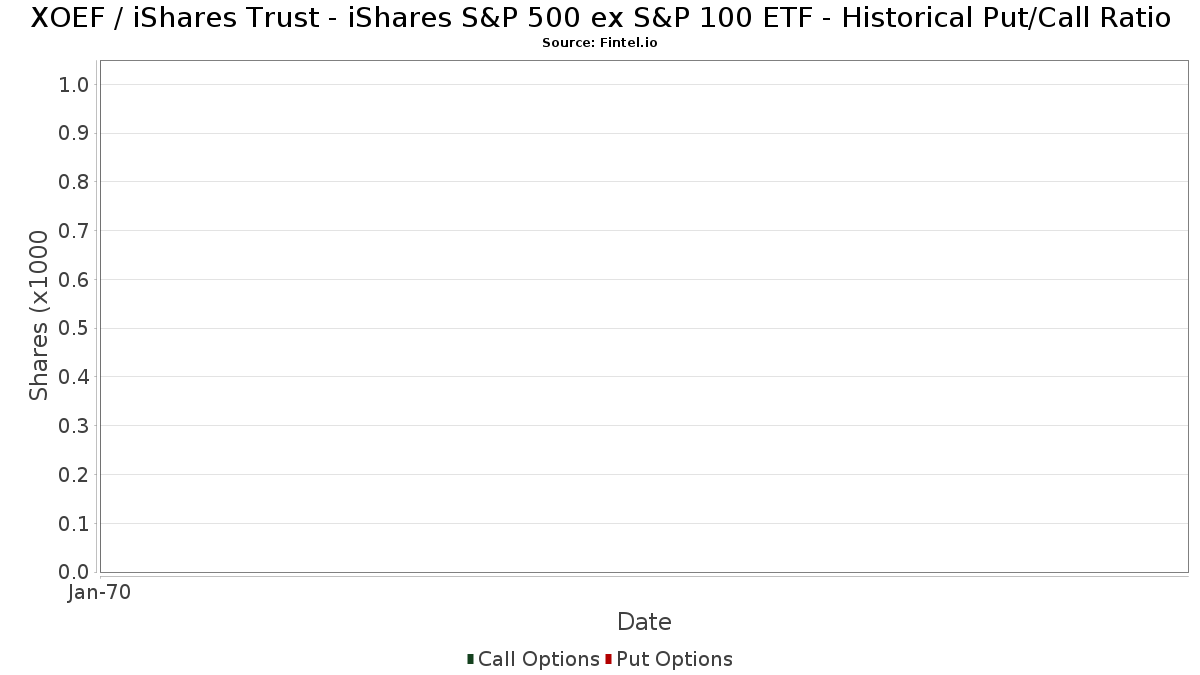The height and width of the screenshot is (675, 1200).
Task: Select the Date x-axis title
Action: tap(644, 622)
